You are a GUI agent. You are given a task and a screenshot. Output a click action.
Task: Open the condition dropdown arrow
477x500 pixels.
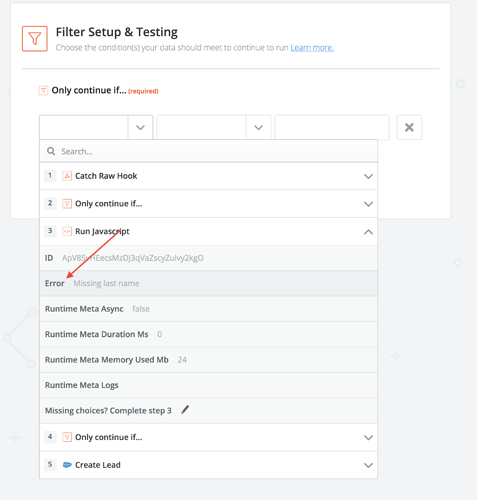coord(258,127)
